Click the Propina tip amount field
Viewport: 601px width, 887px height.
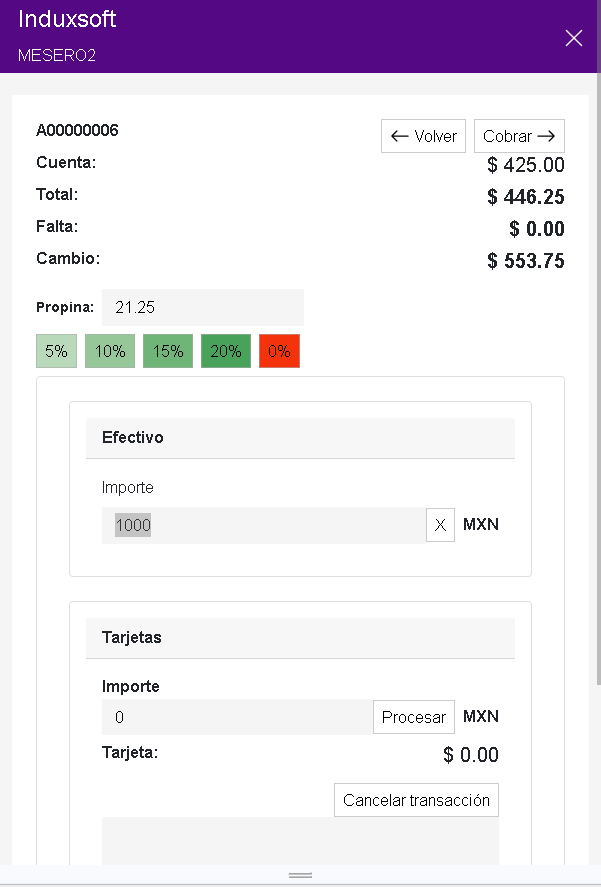(202, 308)
